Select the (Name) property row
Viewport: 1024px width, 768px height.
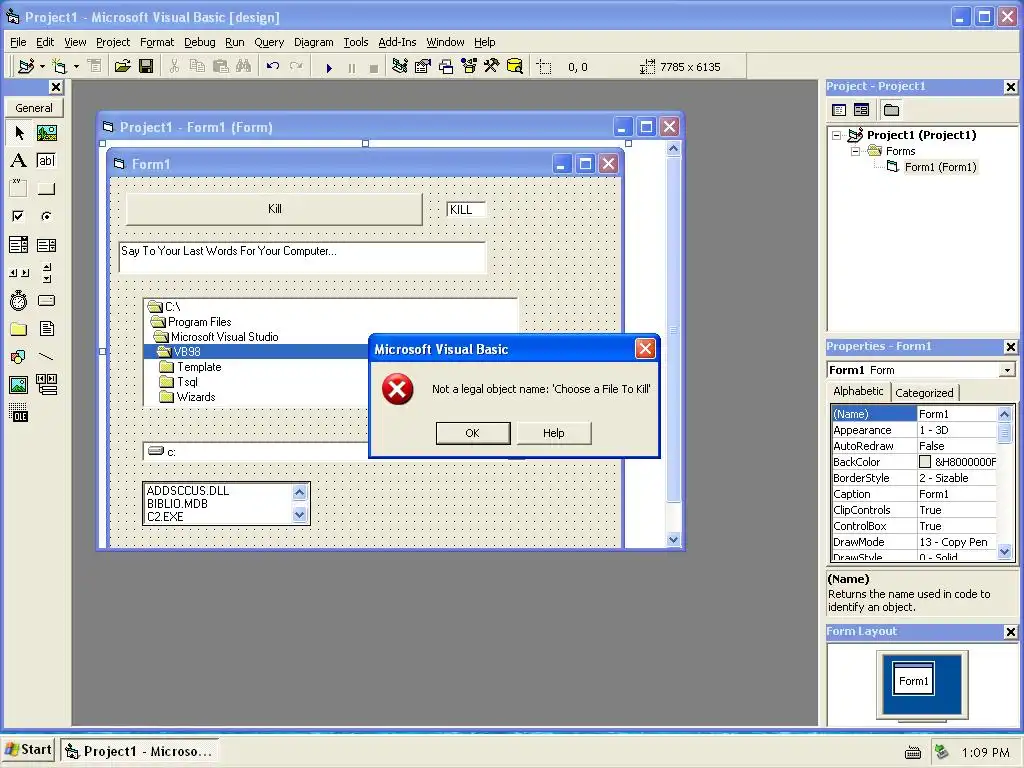(914, 414)
